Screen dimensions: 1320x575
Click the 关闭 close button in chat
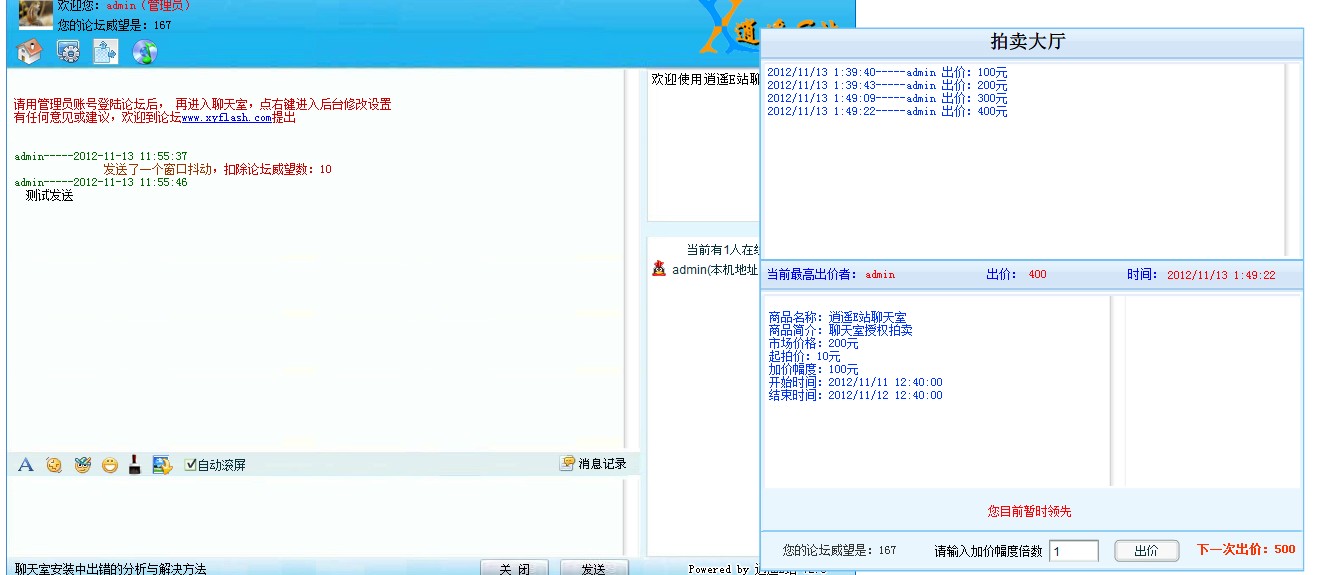(514, 568)
